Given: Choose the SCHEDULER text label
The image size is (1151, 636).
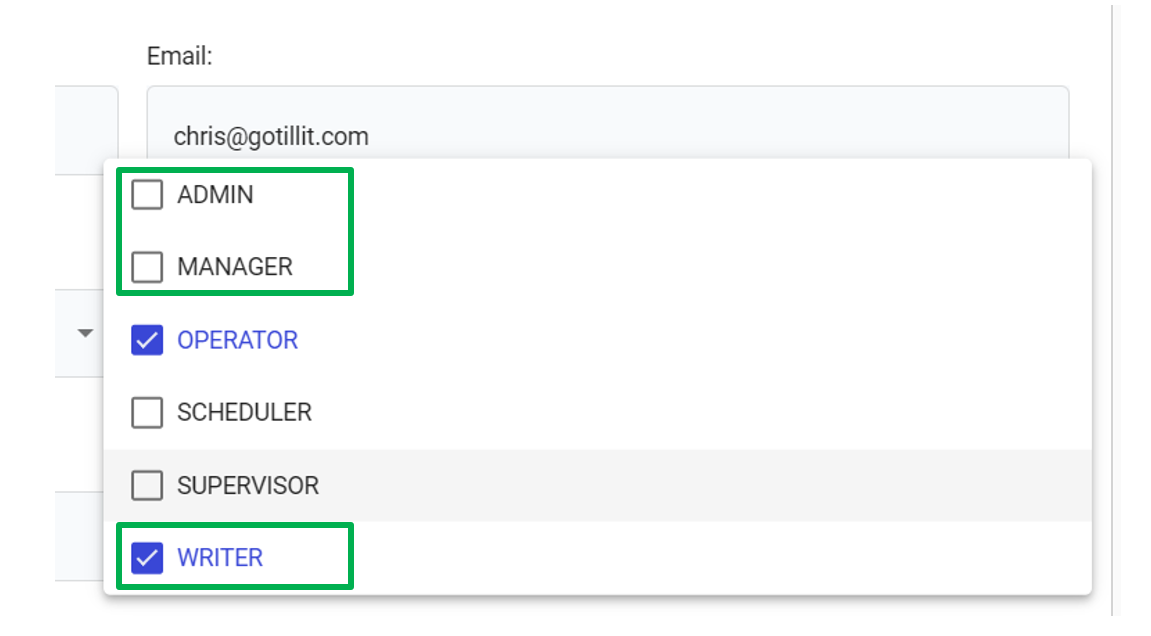Looking at the screenshot, I should coord(244,413).
